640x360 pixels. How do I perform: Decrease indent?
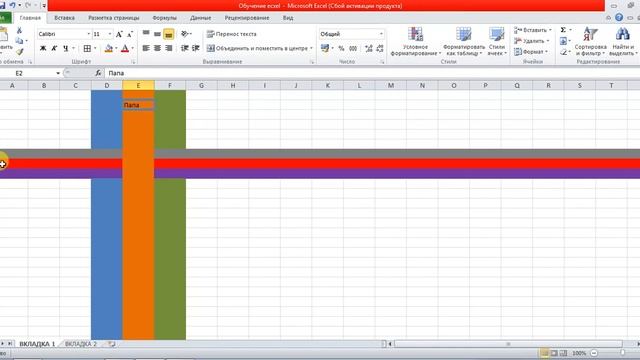pyautogui.click(x=184, y=48)
